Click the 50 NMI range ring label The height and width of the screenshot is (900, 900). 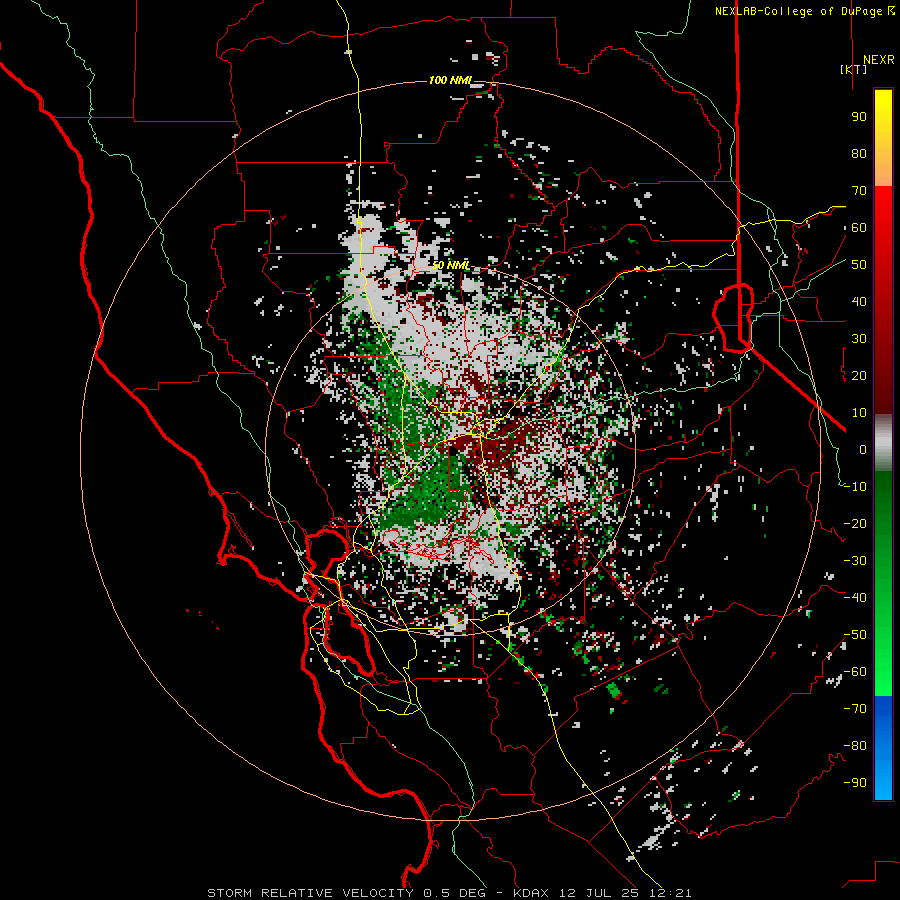pyautogui.click(x=451, y=265)
